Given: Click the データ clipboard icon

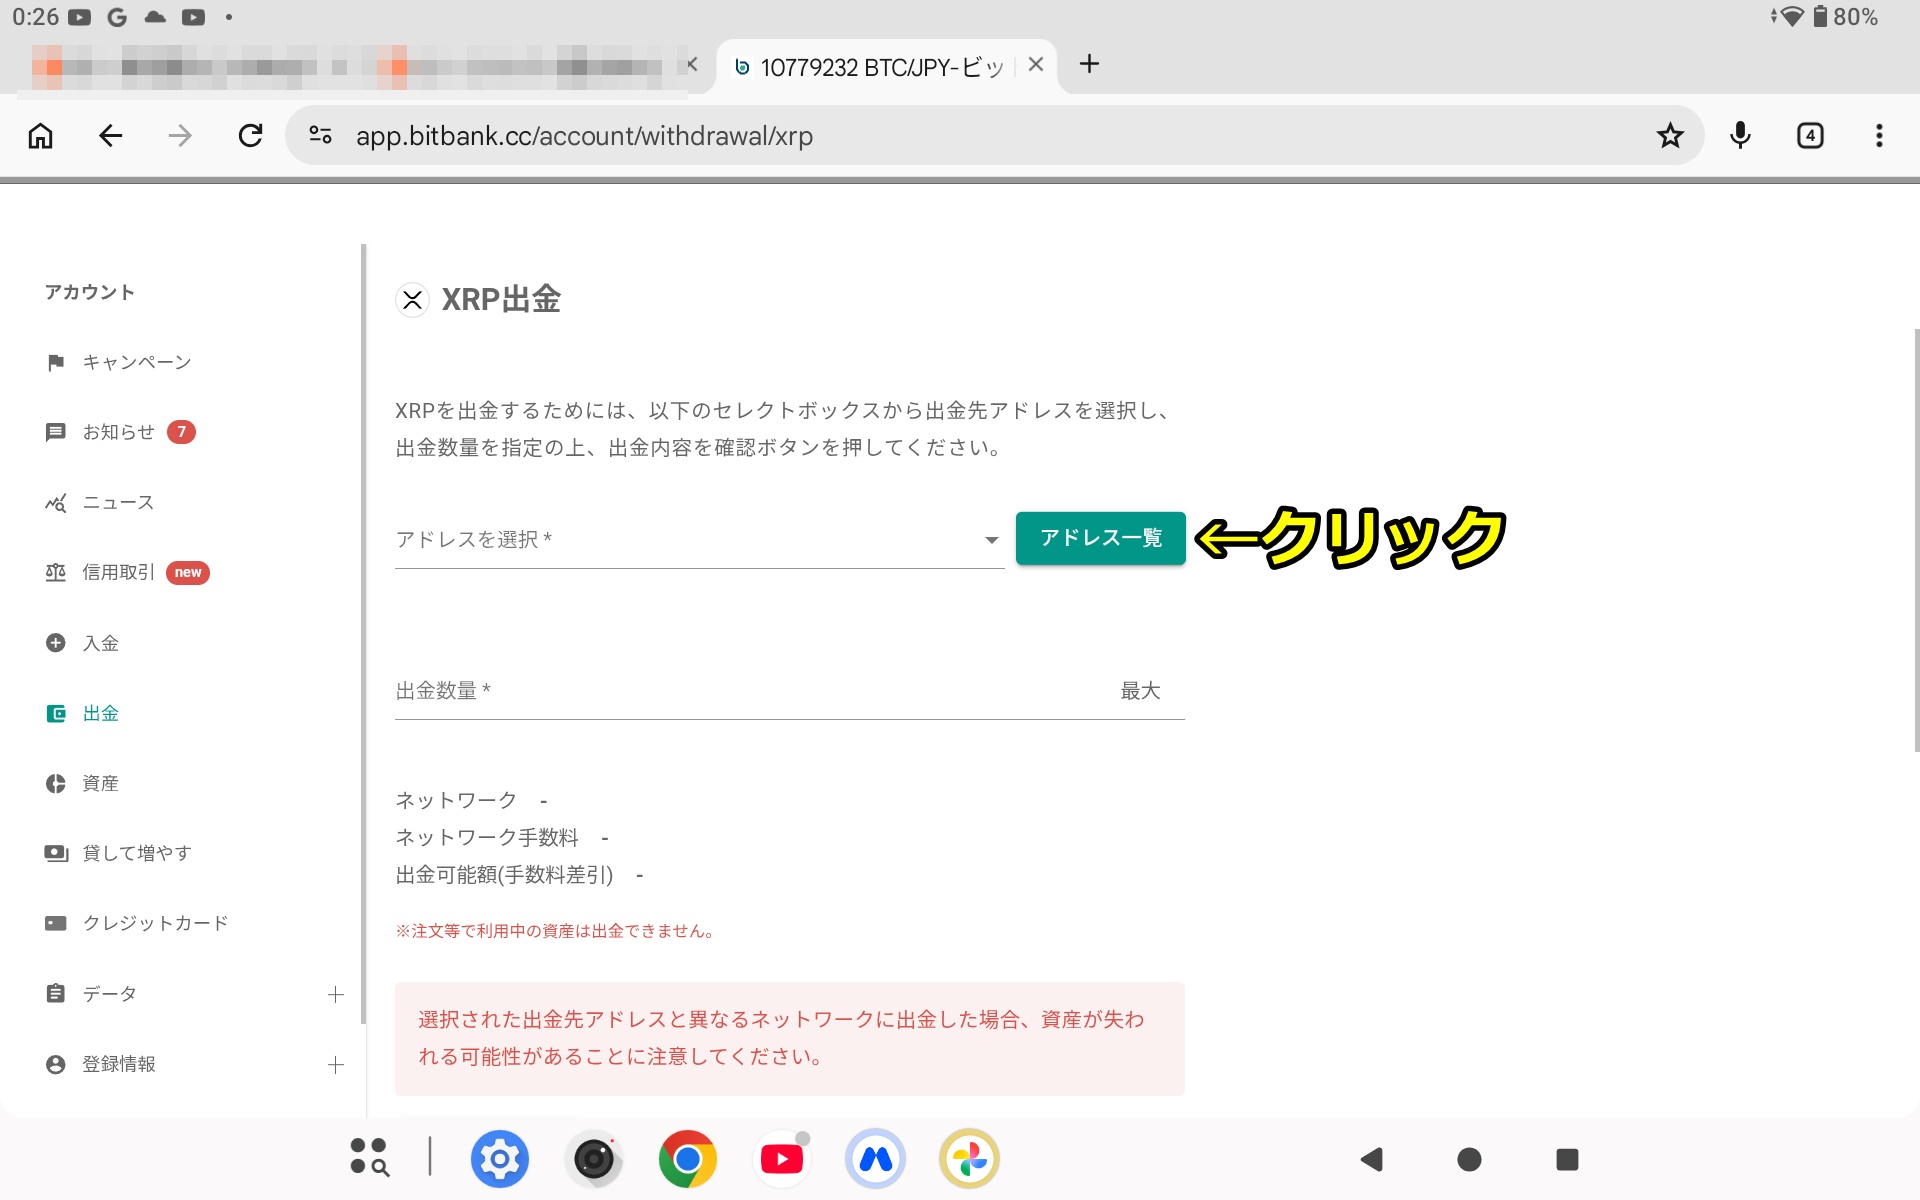Looking at the screenshot, I should pos(56,993).
